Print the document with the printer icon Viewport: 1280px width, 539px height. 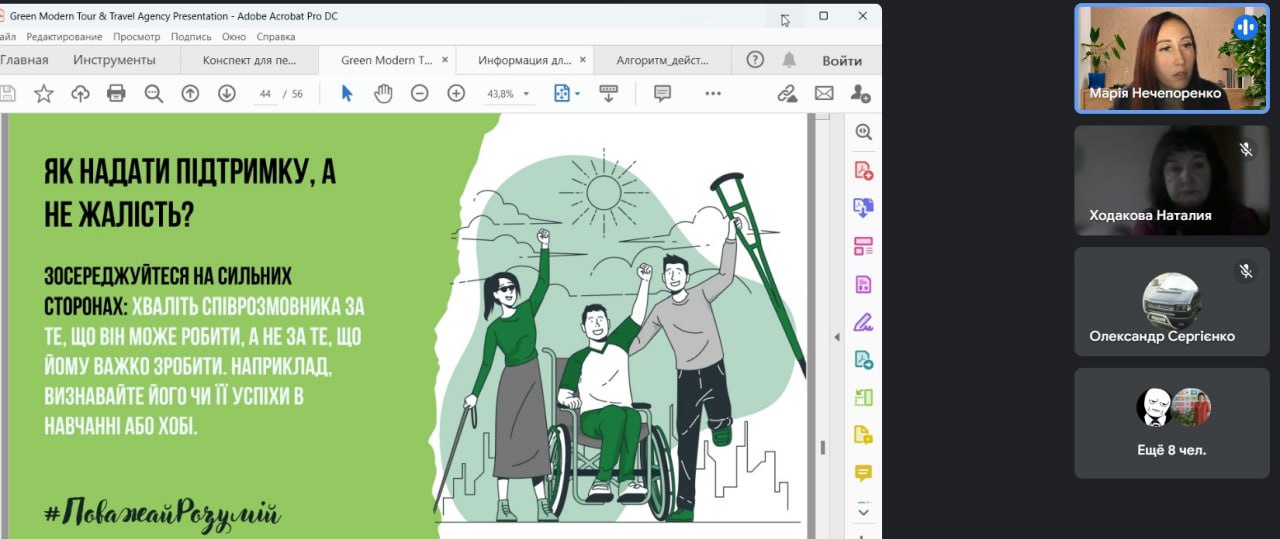[116, 93]
